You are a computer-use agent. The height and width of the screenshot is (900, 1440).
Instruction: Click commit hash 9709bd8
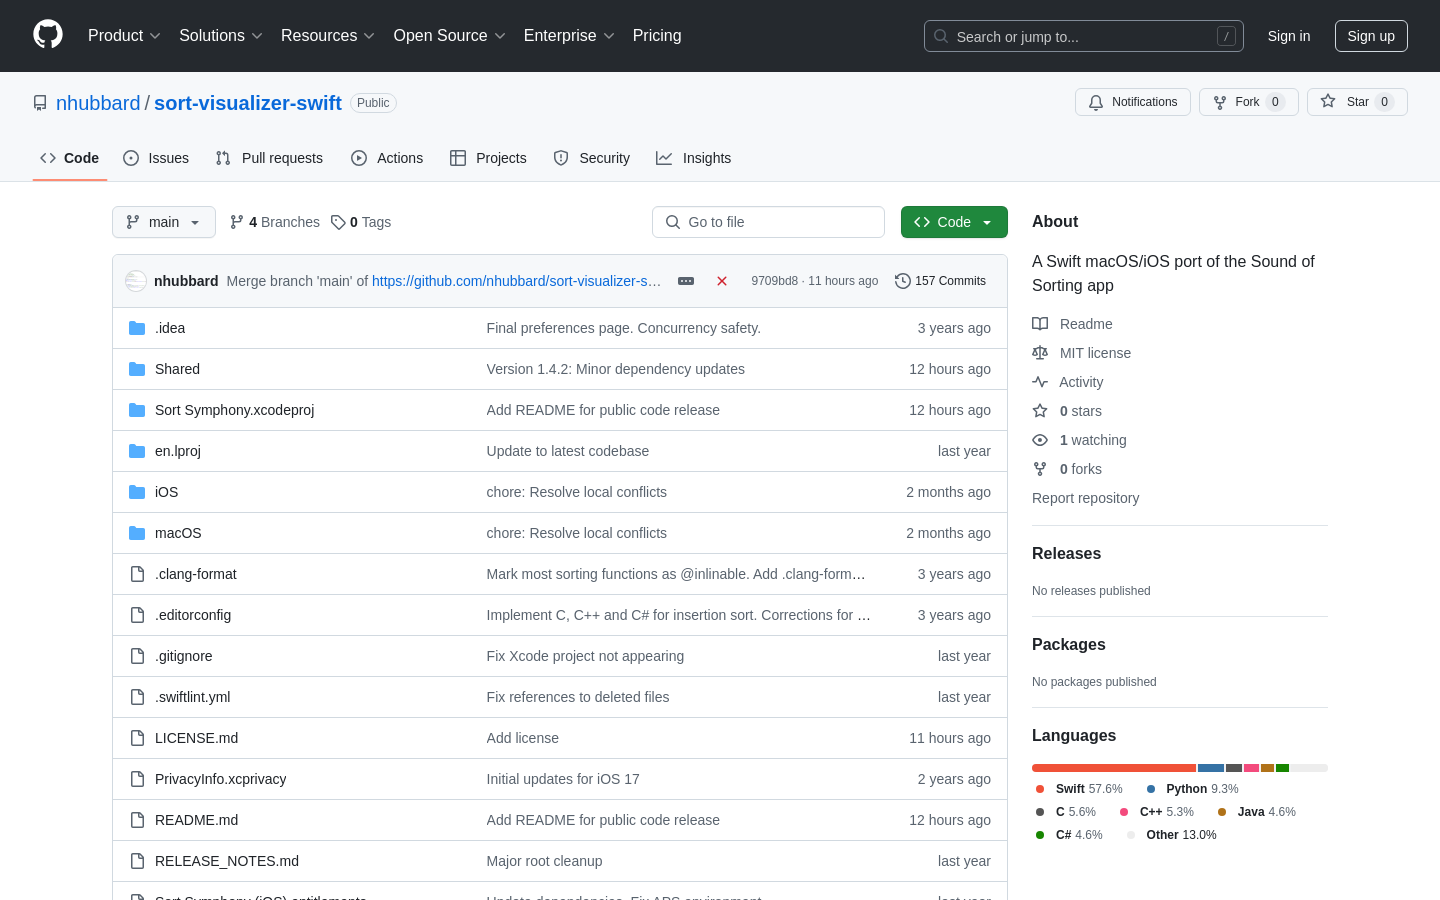[774, 281]
